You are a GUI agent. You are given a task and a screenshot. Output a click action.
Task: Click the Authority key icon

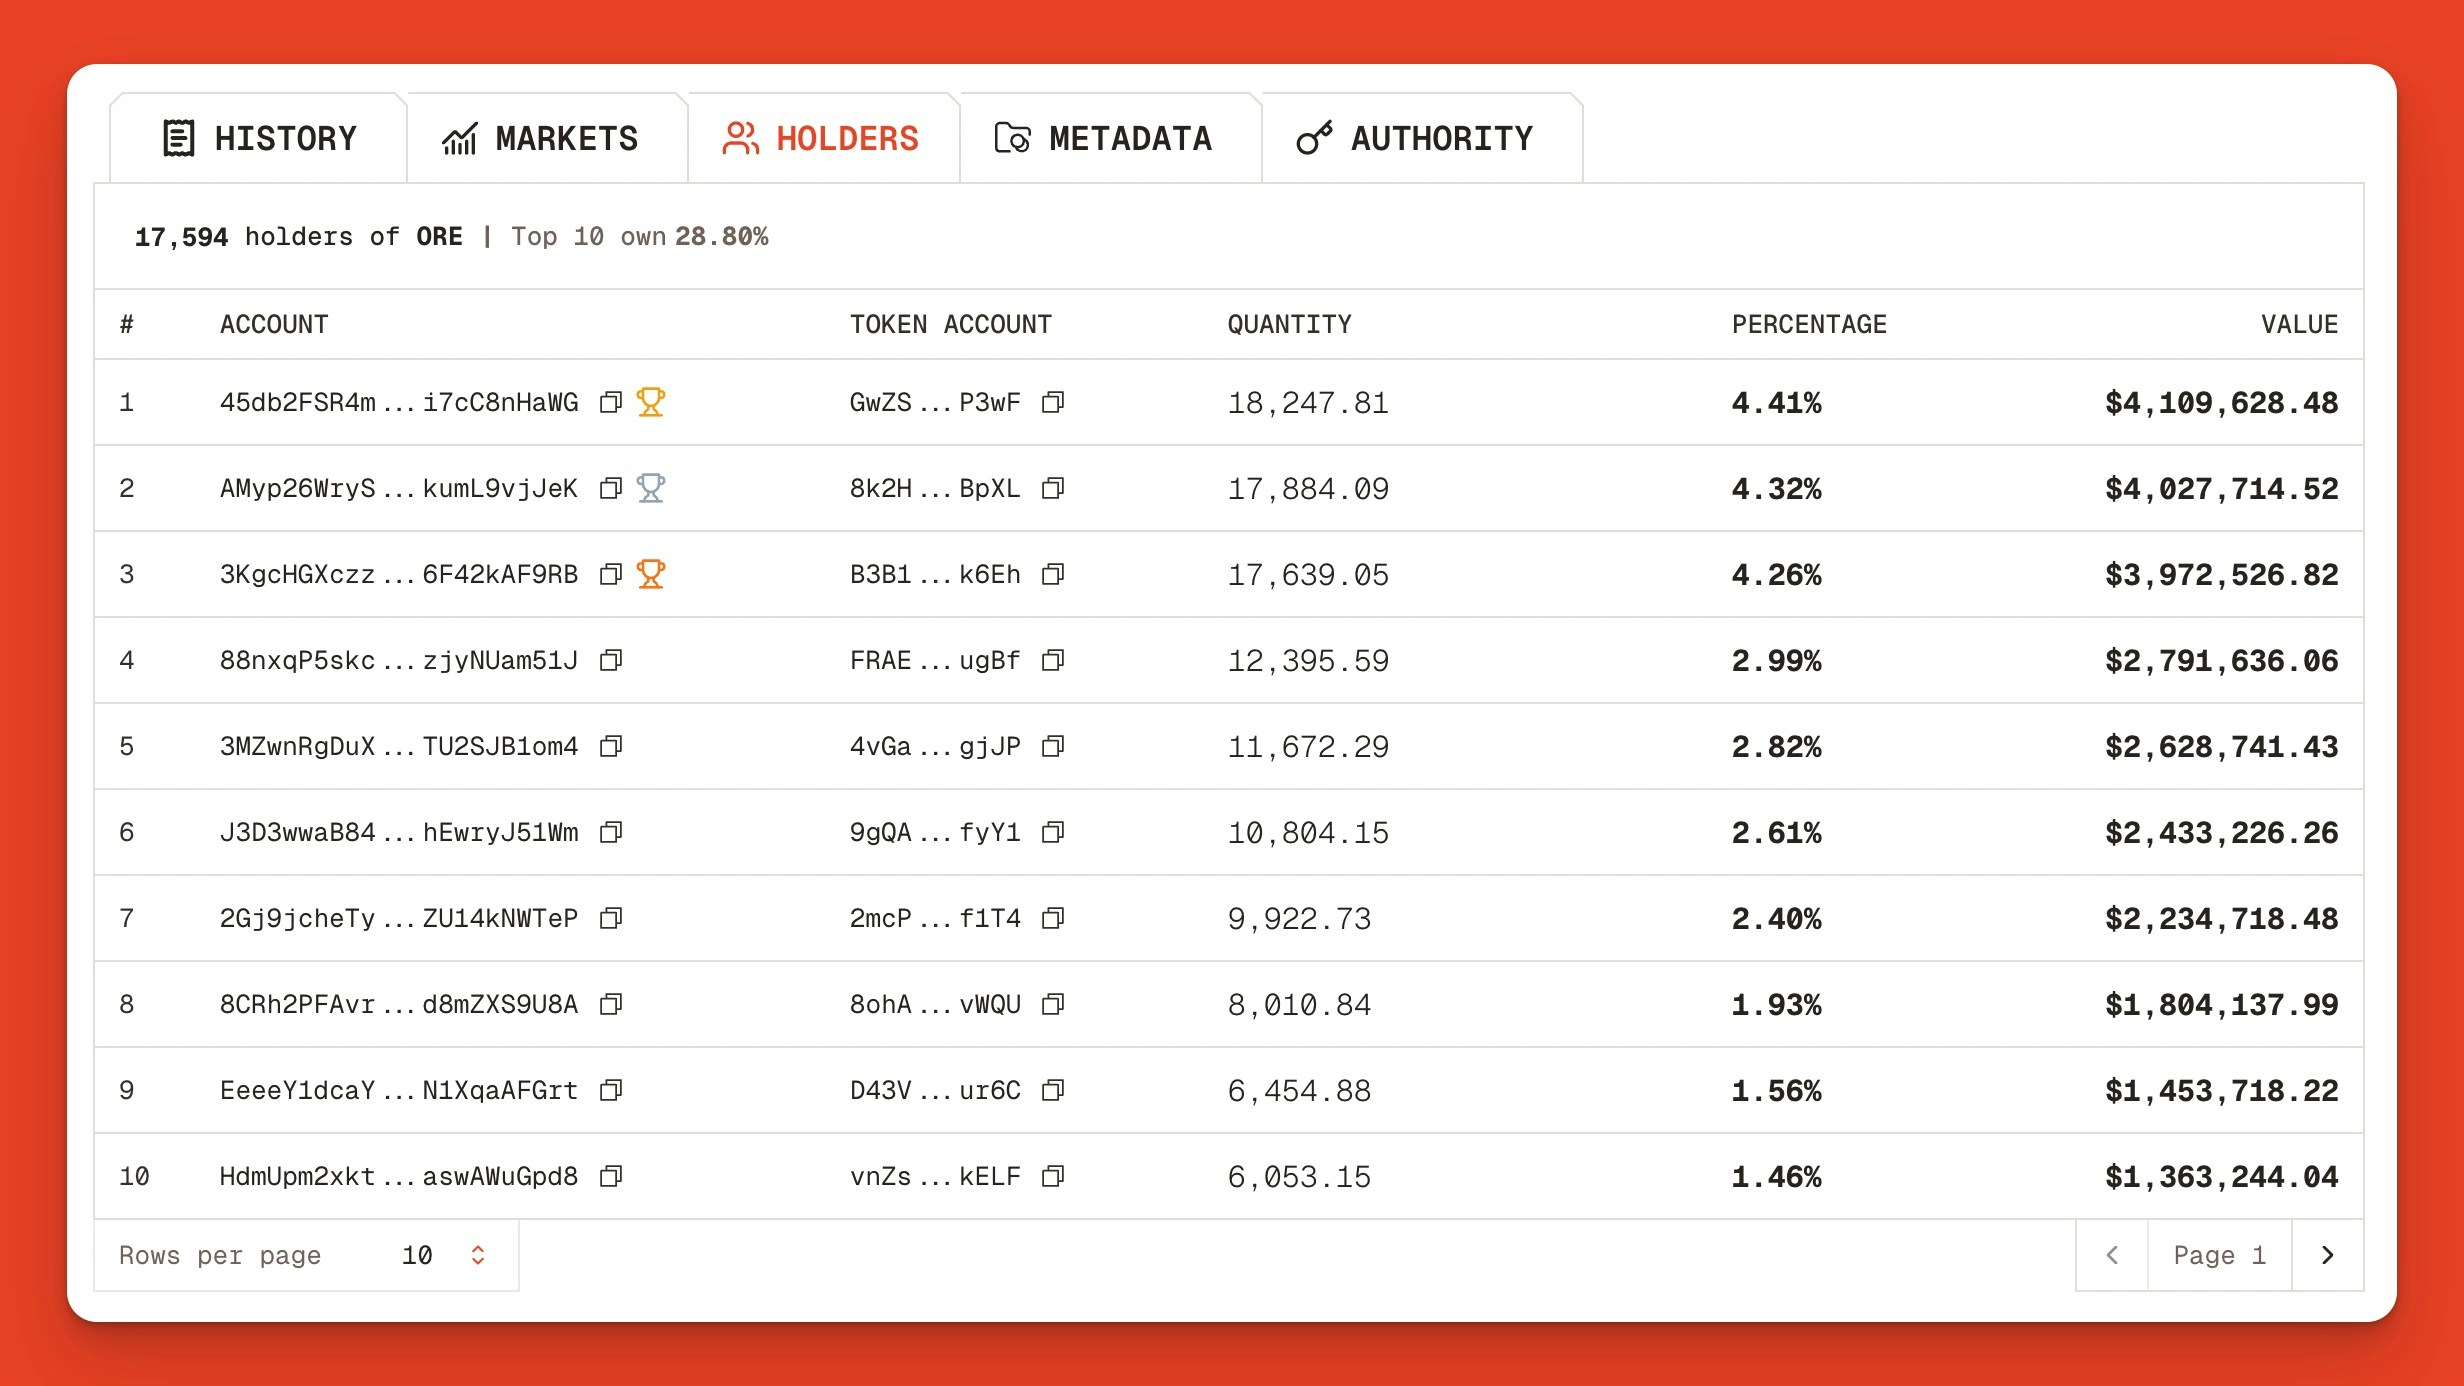[1313, 137]
